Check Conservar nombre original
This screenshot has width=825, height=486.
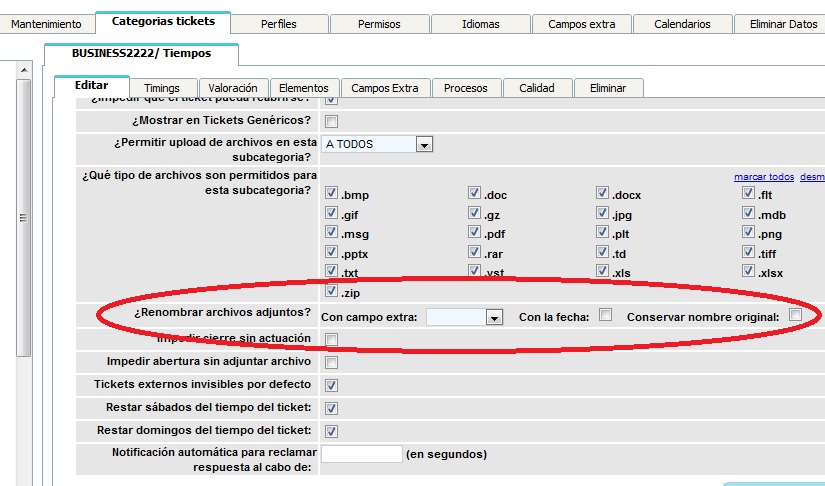[x=796, y=315]
